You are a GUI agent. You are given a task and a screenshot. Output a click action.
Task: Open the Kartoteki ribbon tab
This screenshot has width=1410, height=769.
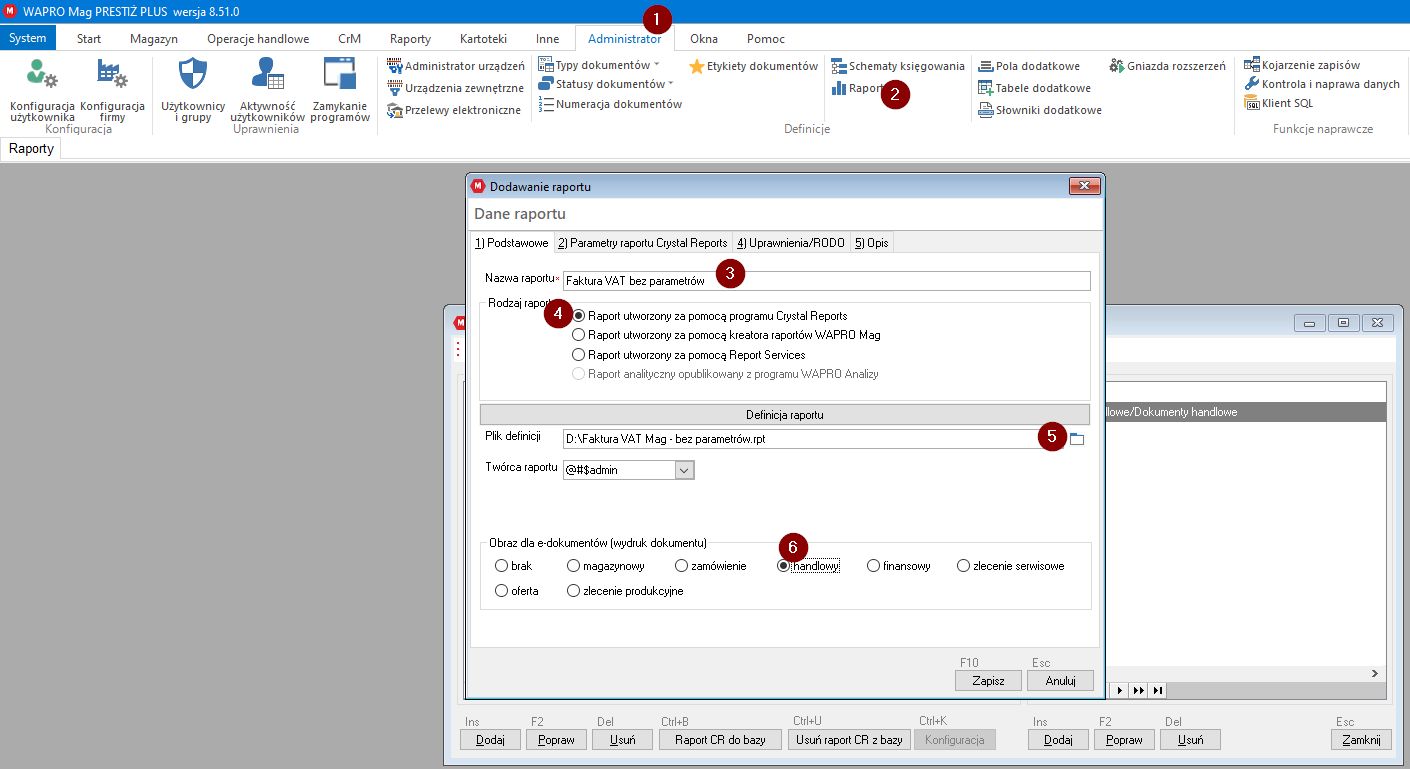point(483,39)
